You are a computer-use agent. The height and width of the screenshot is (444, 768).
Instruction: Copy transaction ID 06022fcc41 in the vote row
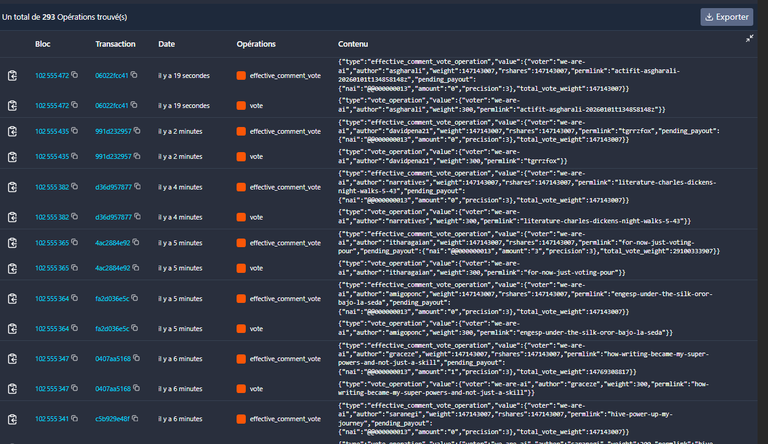coord(134,105)
